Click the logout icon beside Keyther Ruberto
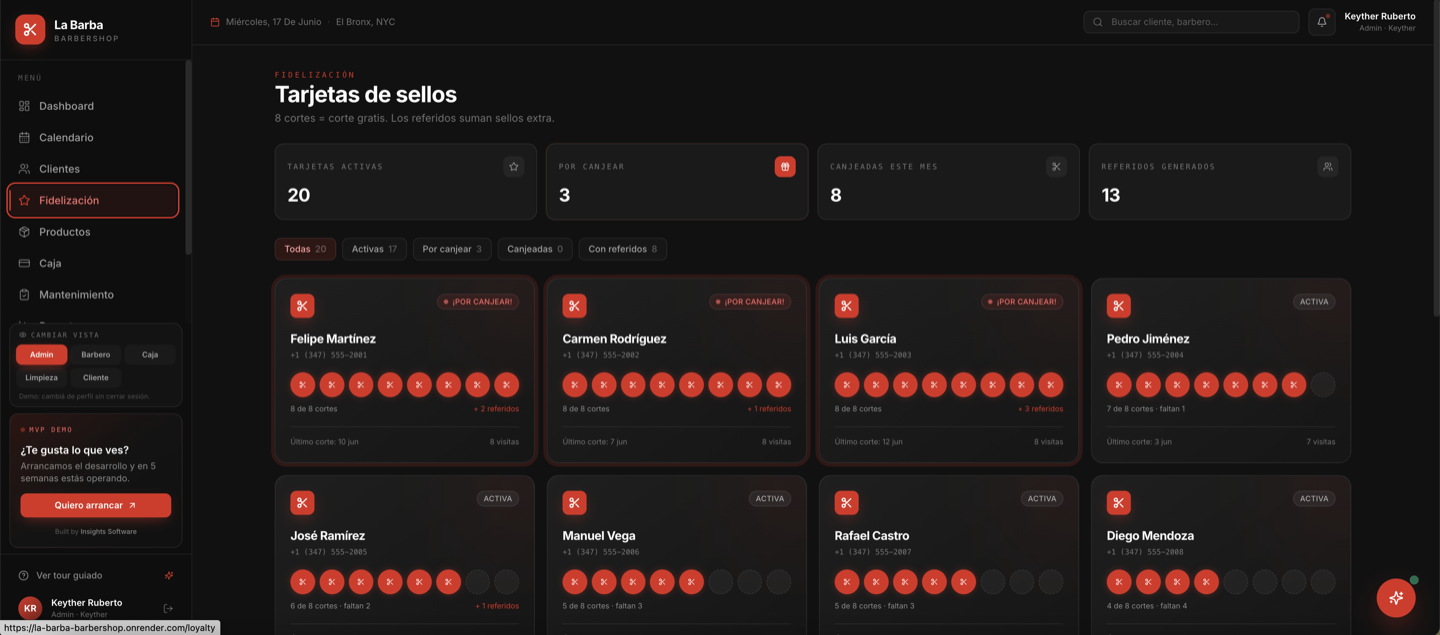Viewport: 1440px width, 635px height. click(168, 608)
